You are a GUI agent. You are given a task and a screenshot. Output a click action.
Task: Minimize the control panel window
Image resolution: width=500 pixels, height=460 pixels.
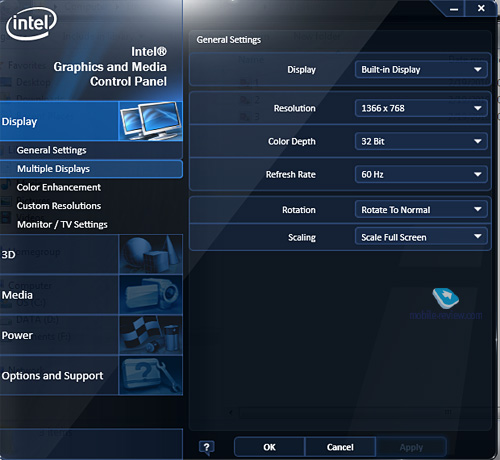(x=454, y=9)
